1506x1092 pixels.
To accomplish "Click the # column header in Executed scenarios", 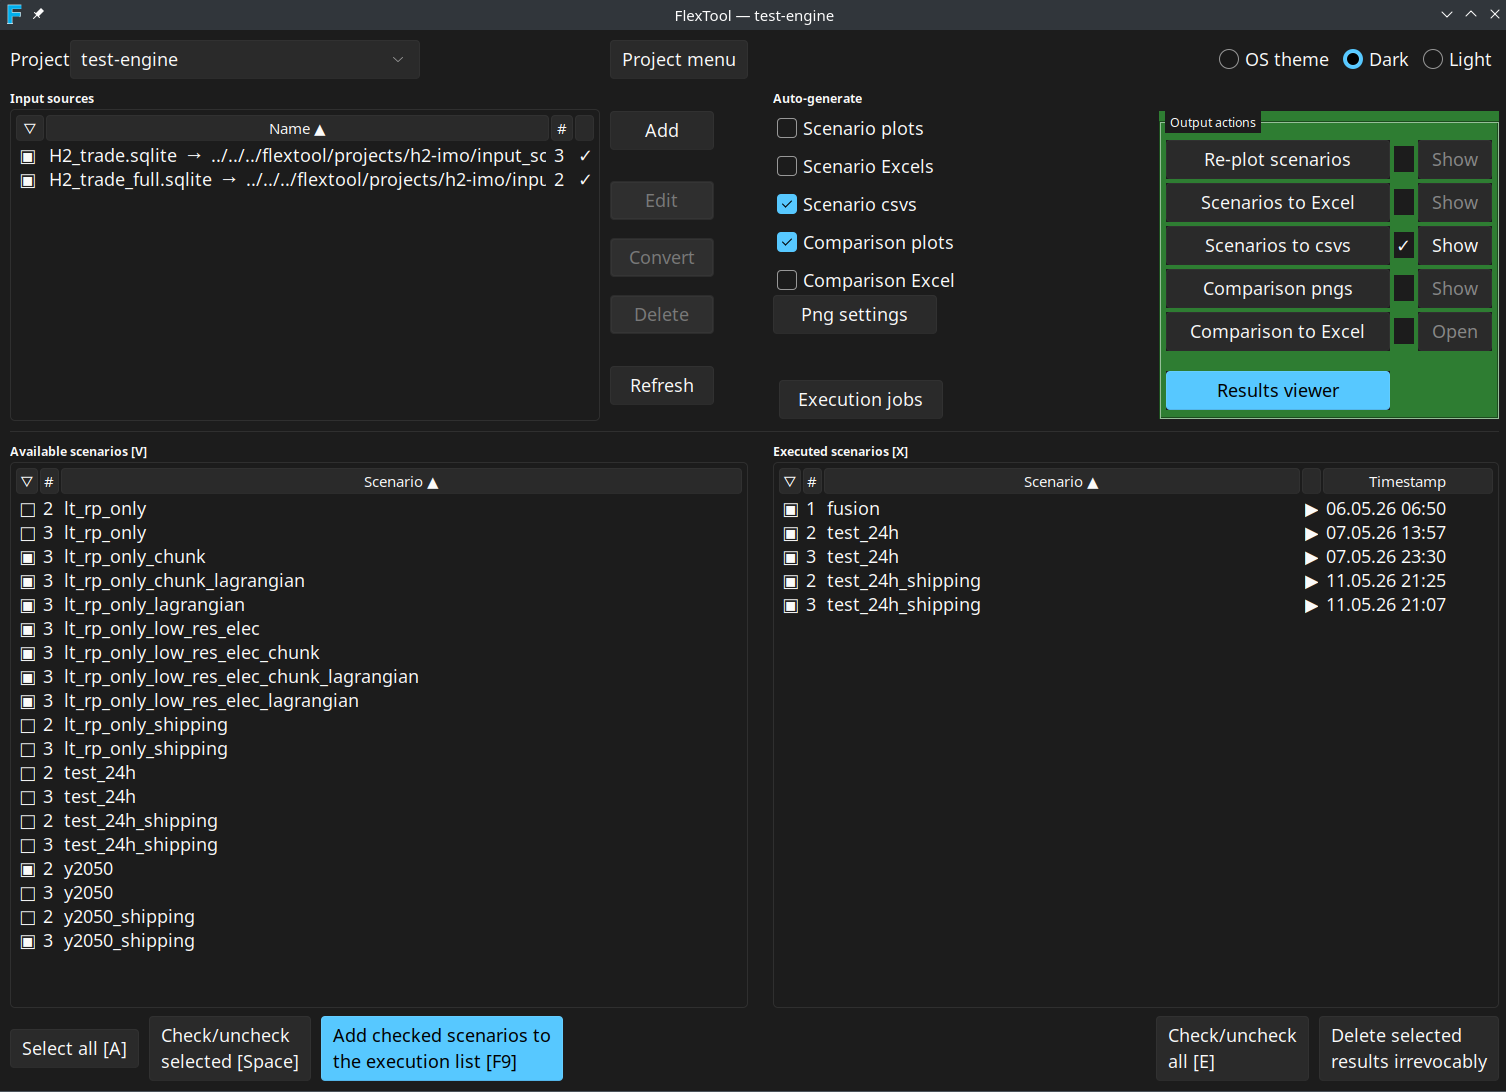I will 811,482.
